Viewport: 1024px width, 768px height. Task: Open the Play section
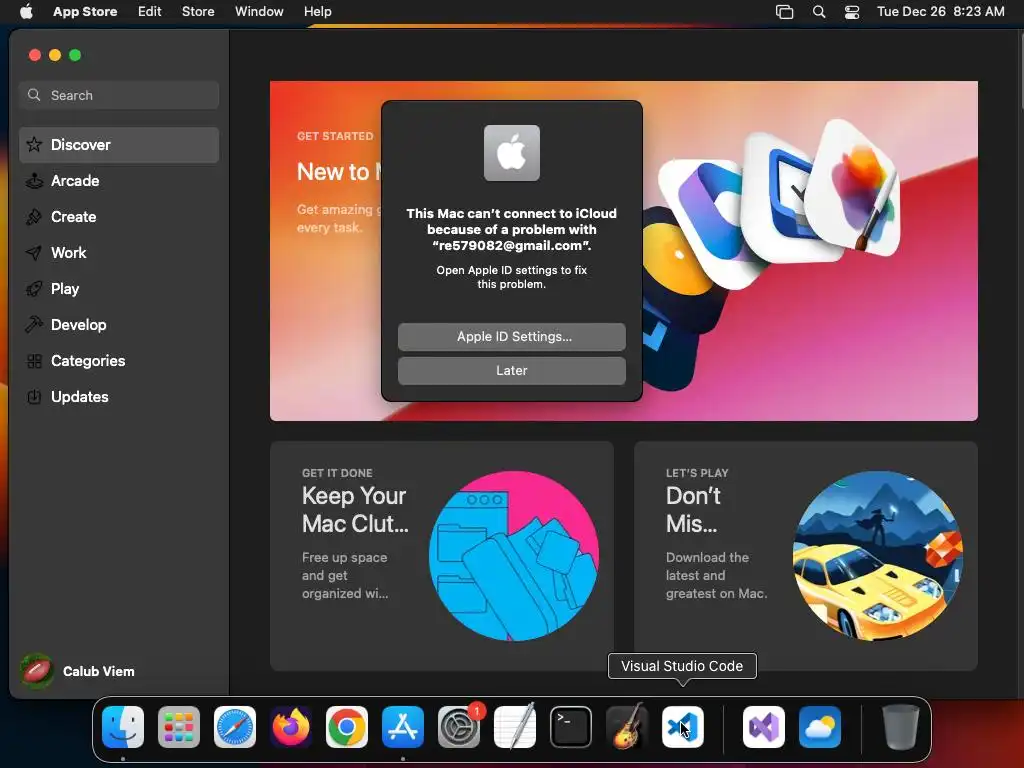[x=119, y=289]
